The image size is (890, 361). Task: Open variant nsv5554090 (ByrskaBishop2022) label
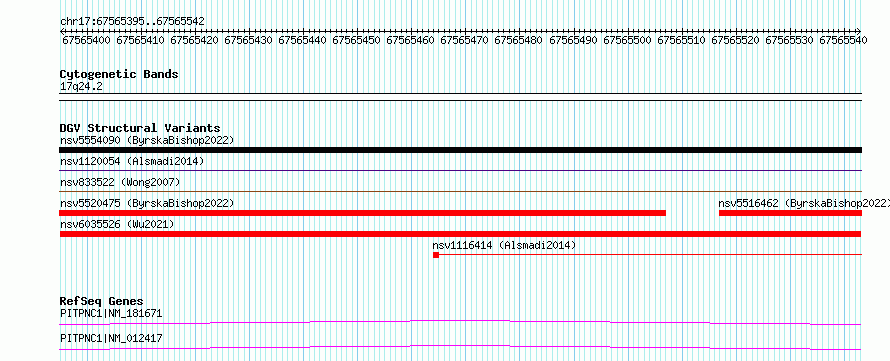(x=147, y=140)
